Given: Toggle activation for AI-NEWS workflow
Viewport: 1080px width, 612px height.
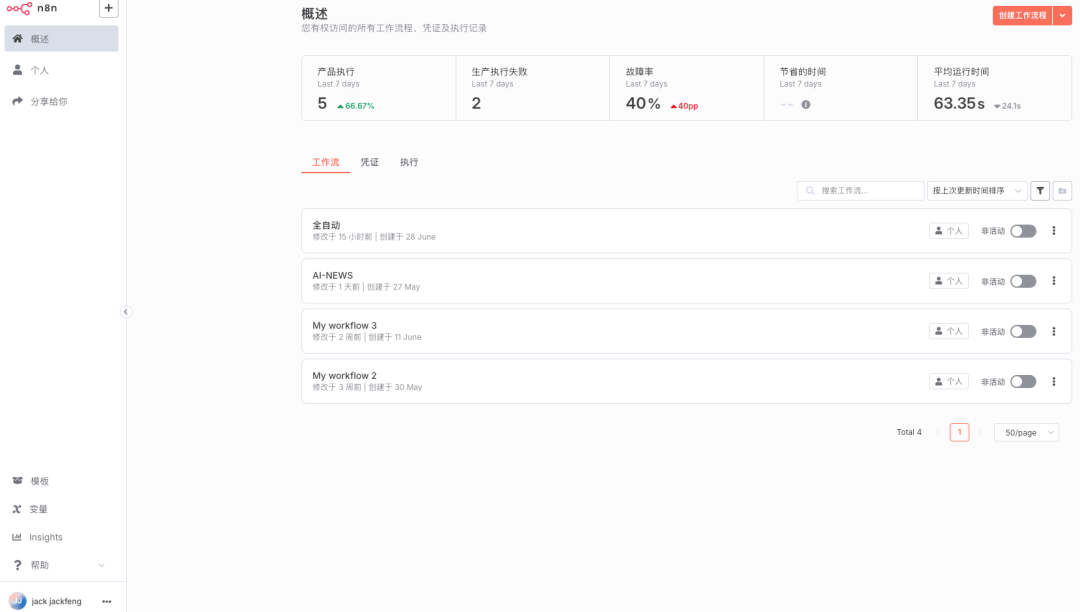Looking at the screenshot, I should point(1023,282).
